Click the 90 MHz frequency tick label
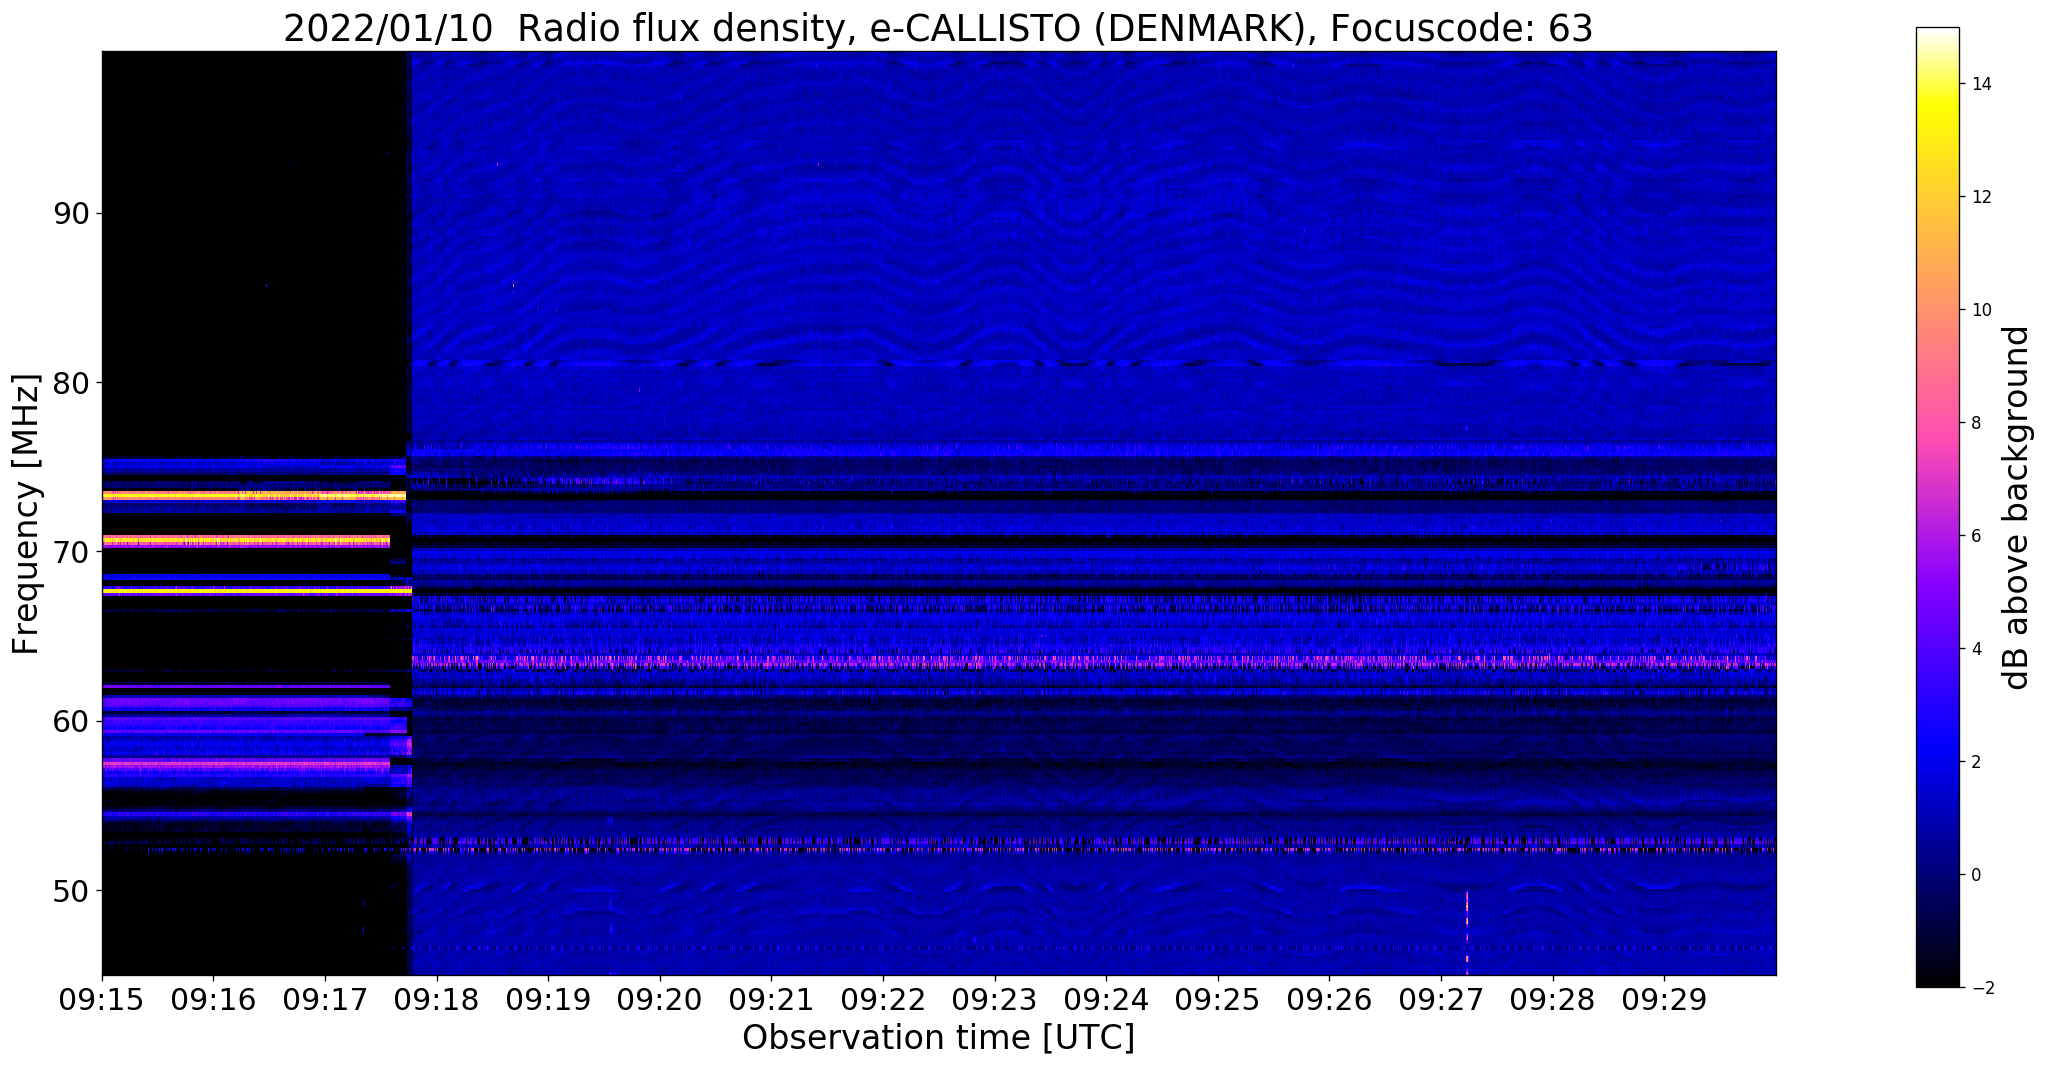Image resolution: width=2047 pixels, height=1067 pixels. tap(70, 214)
